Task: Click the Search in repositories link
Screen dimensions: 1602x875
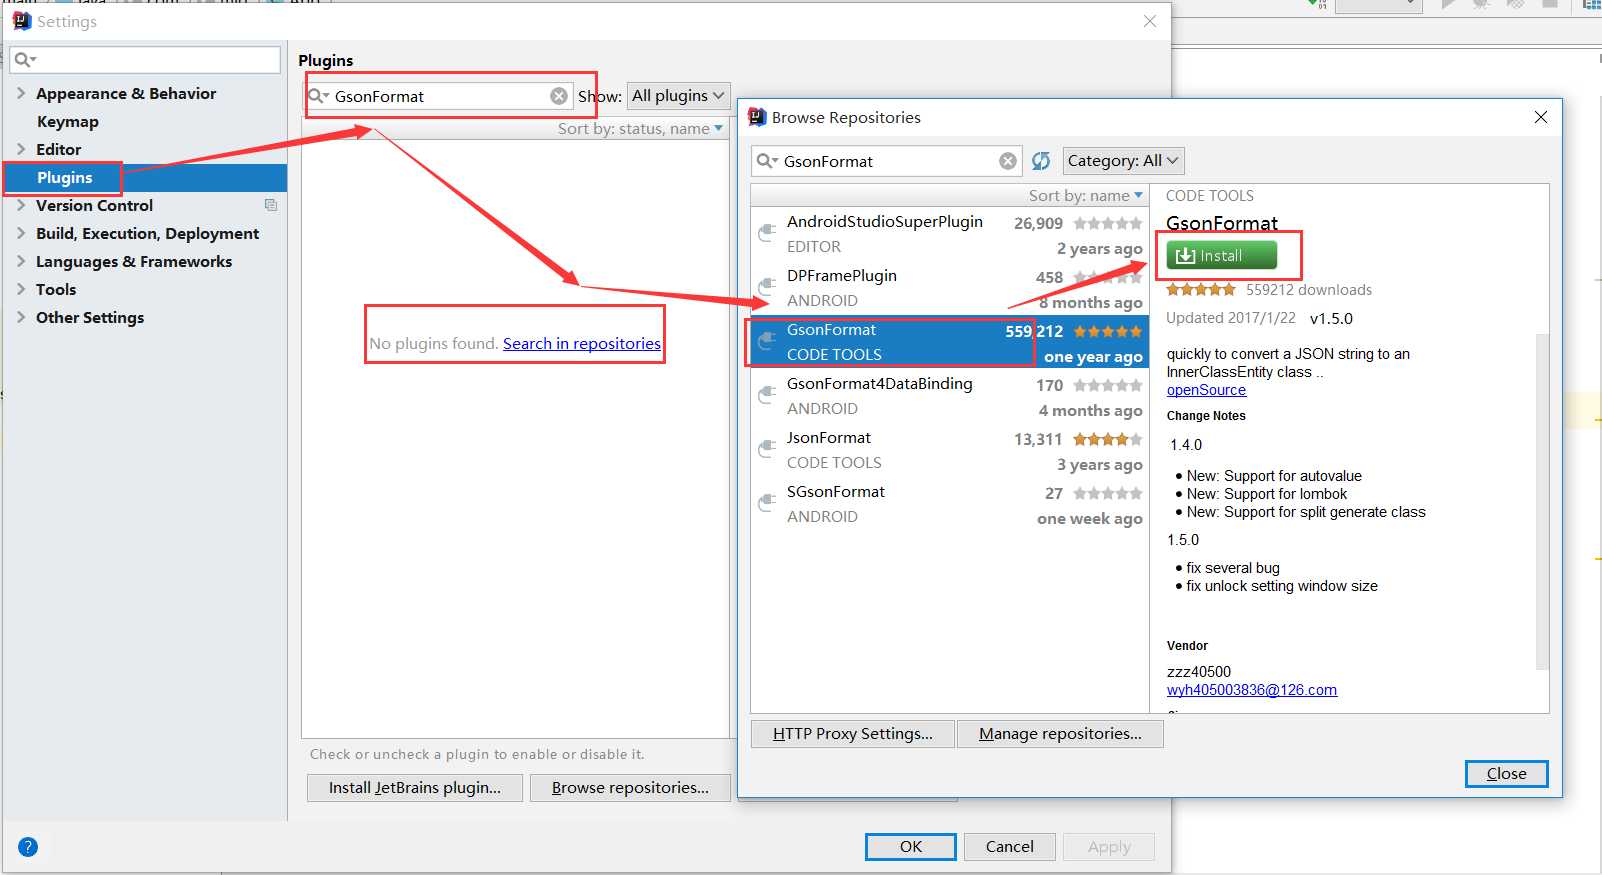Action: (x=582, y=343)
